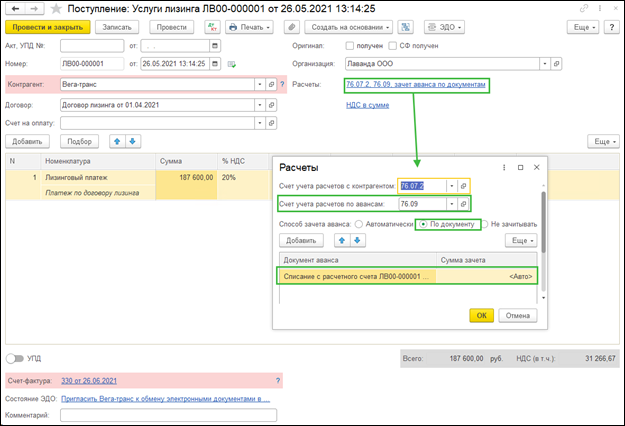Screen dimensions: 625x426
Task: Move advance row up in Расчеты dialog
Action: (x=342, y=240)
